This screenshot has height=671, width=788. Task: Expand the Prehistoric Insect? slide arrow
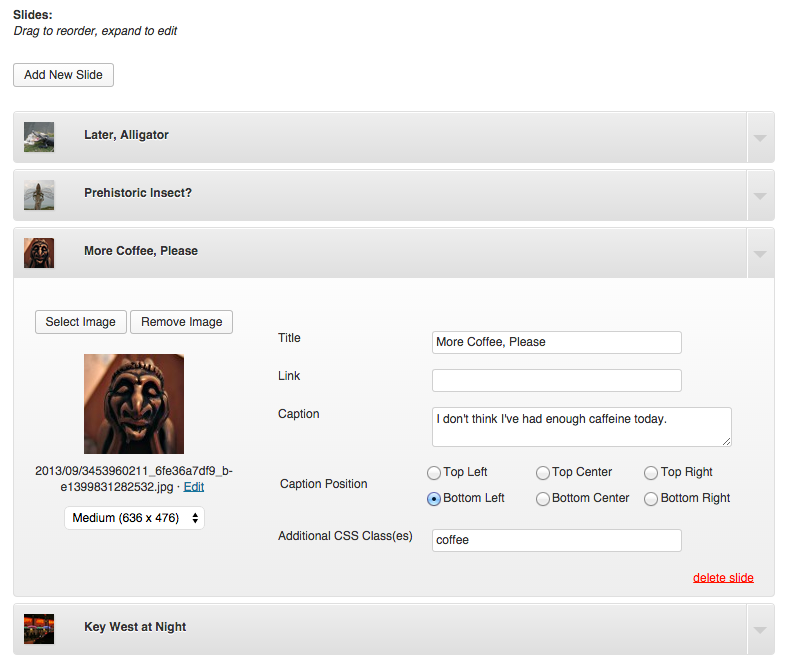pyautogui.click(x=760, y=196)
